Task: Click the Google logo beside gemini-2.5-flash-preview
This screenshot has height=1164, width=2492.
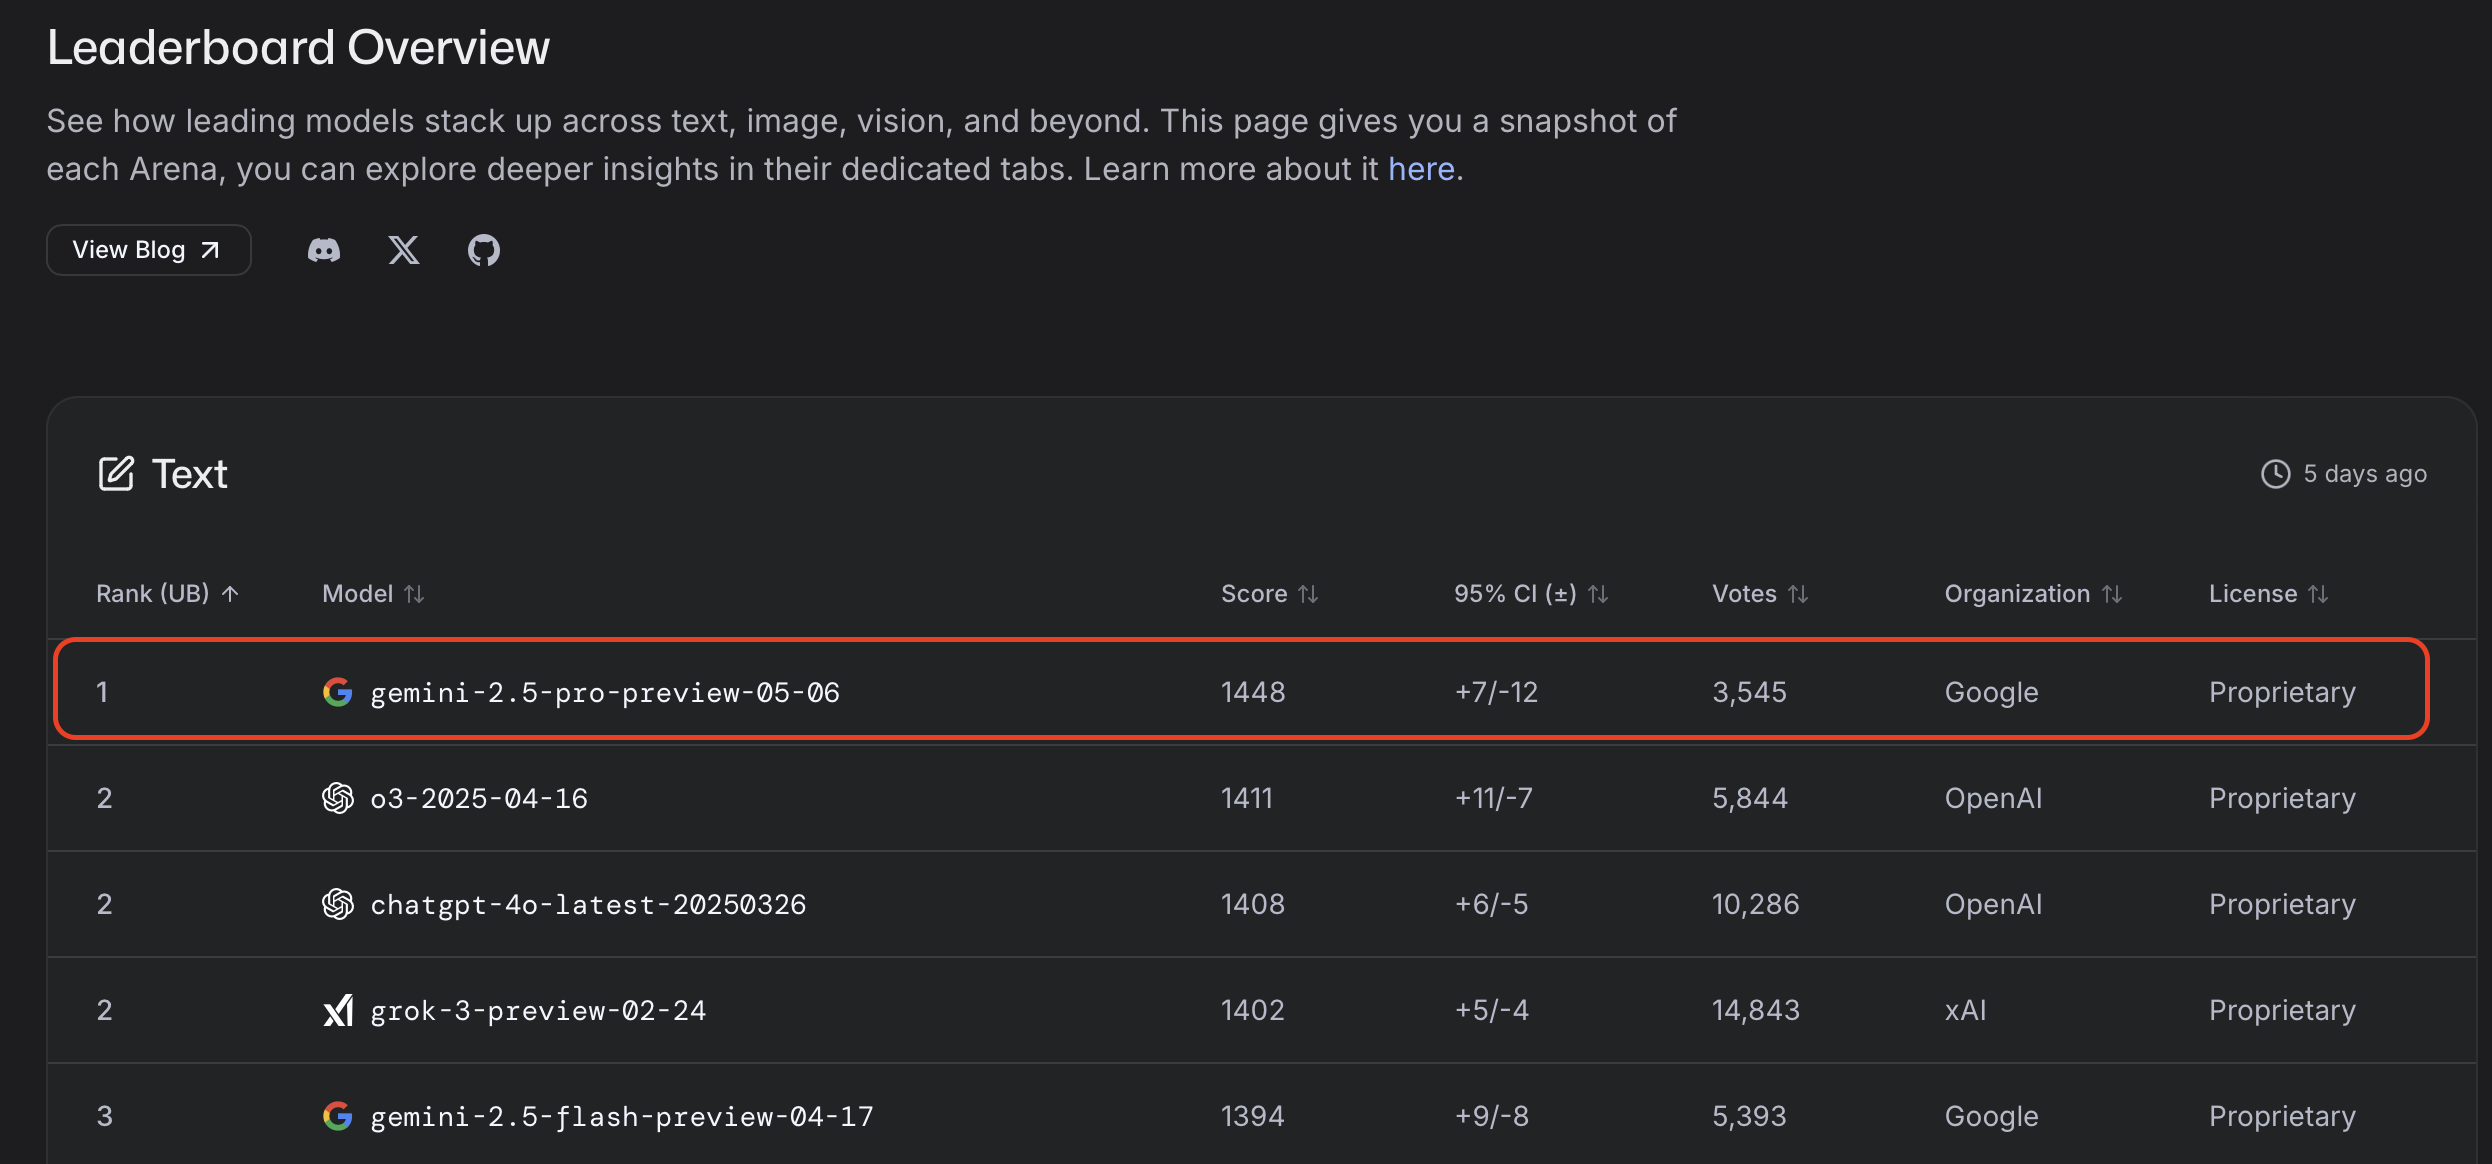Action: 338,1116
